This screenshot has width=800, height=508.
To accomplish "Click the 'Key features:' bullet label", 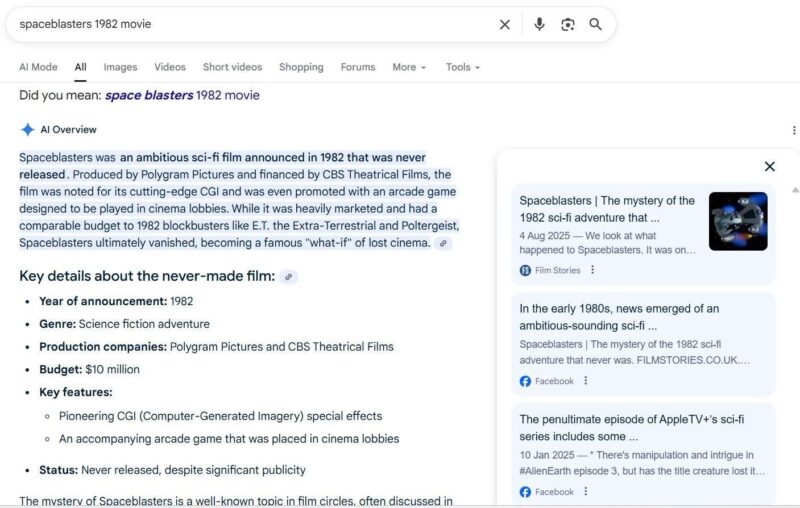I will 76,392.
